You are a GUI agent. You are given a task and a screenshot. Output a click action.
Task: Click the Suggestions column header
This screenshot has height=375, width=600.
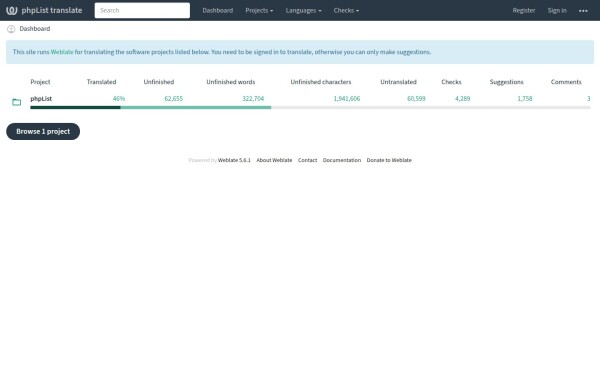506,82
